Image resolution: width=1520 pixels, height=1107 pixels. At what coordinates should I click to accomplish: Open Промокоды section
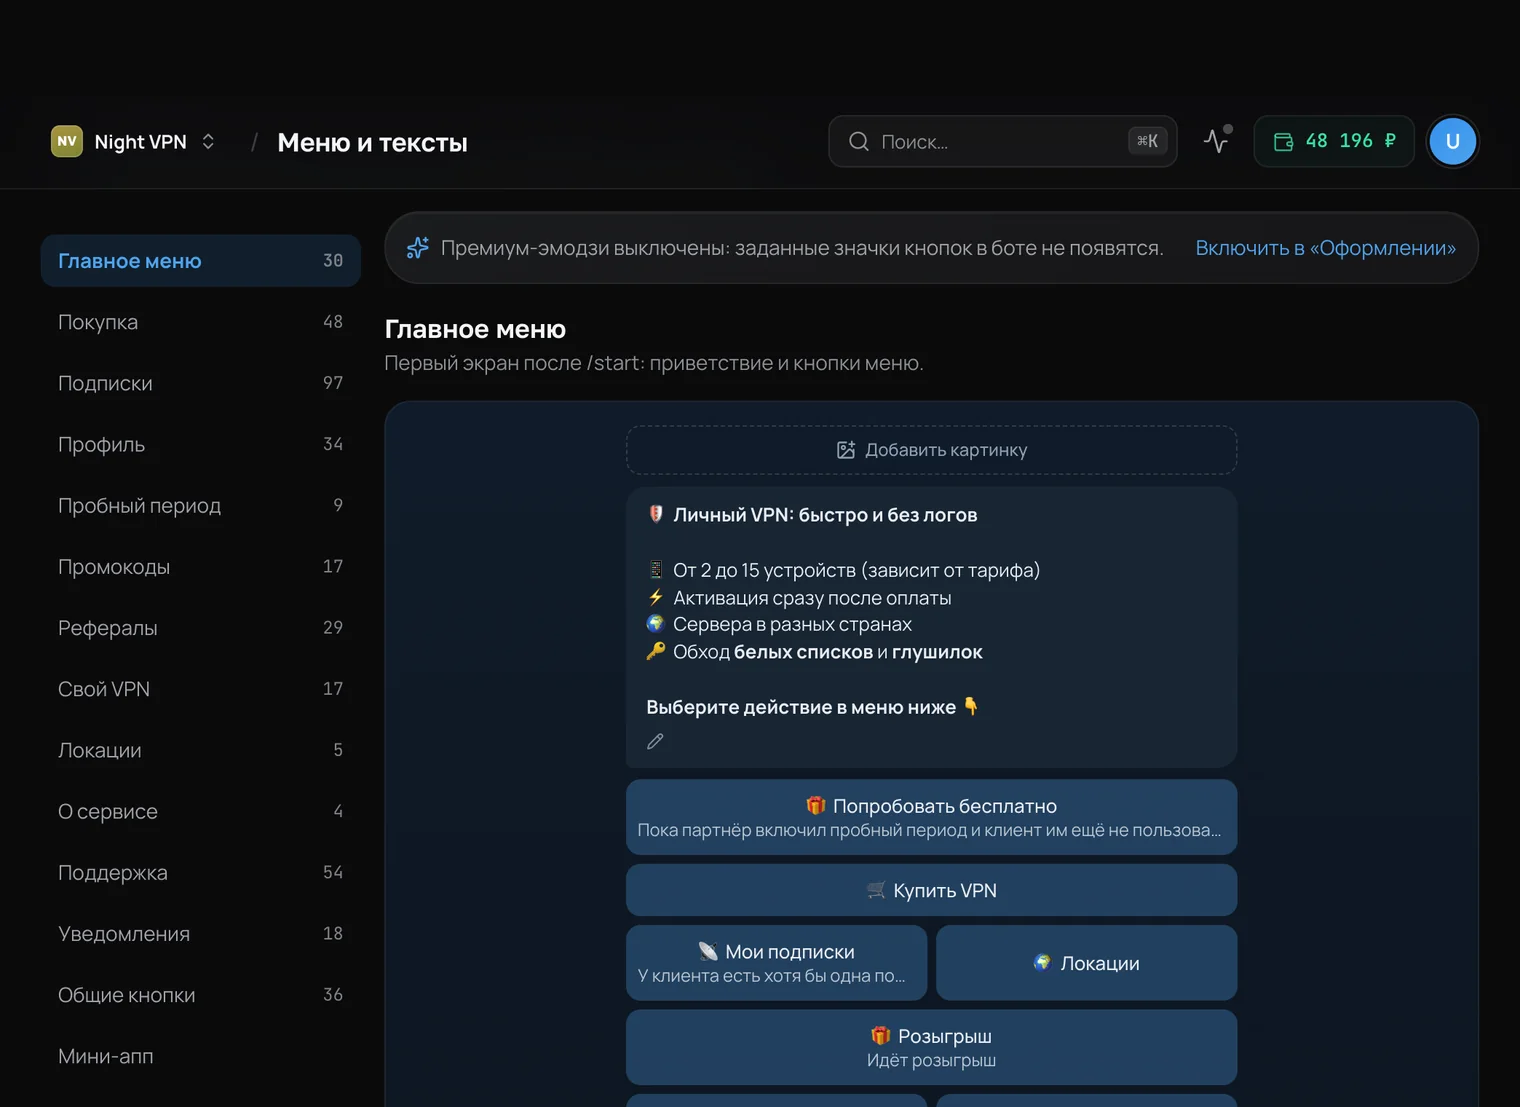201,567
